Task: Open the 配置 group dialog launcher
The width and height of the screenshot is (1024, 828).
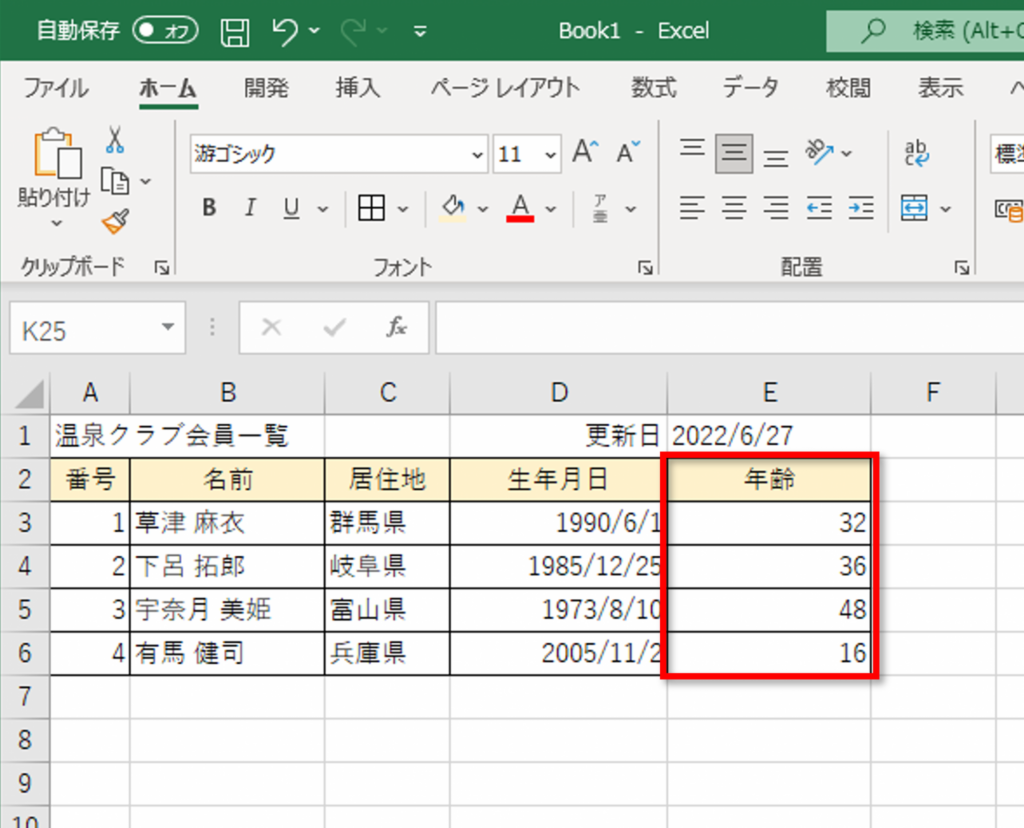Action: click(961, 267)
